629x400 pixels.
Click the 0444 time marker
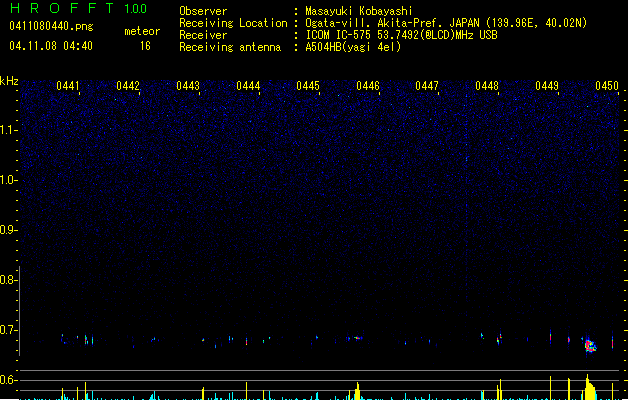coord(248,86)
